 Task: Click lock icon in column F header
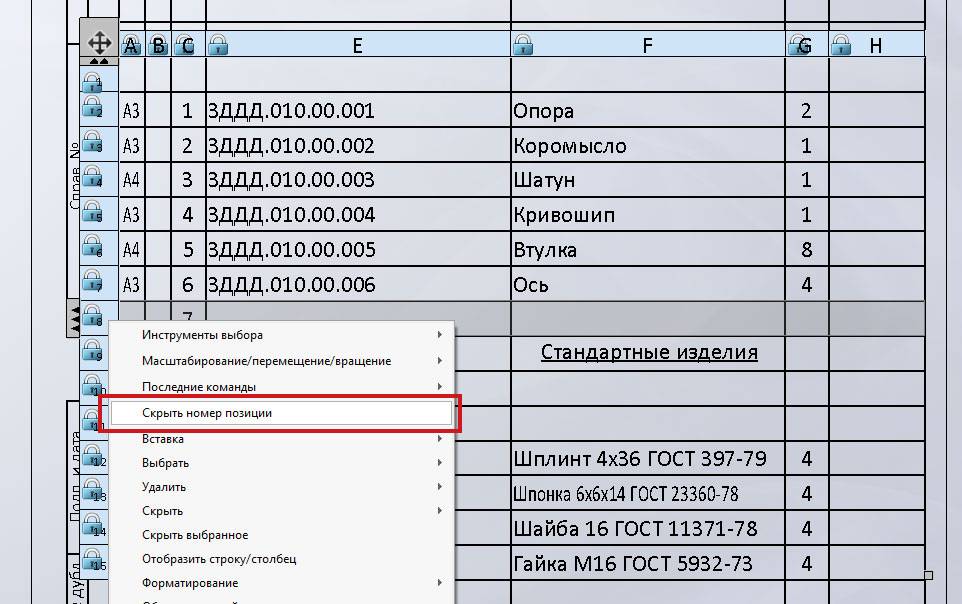pyautogui.click(x=523, y=45)
